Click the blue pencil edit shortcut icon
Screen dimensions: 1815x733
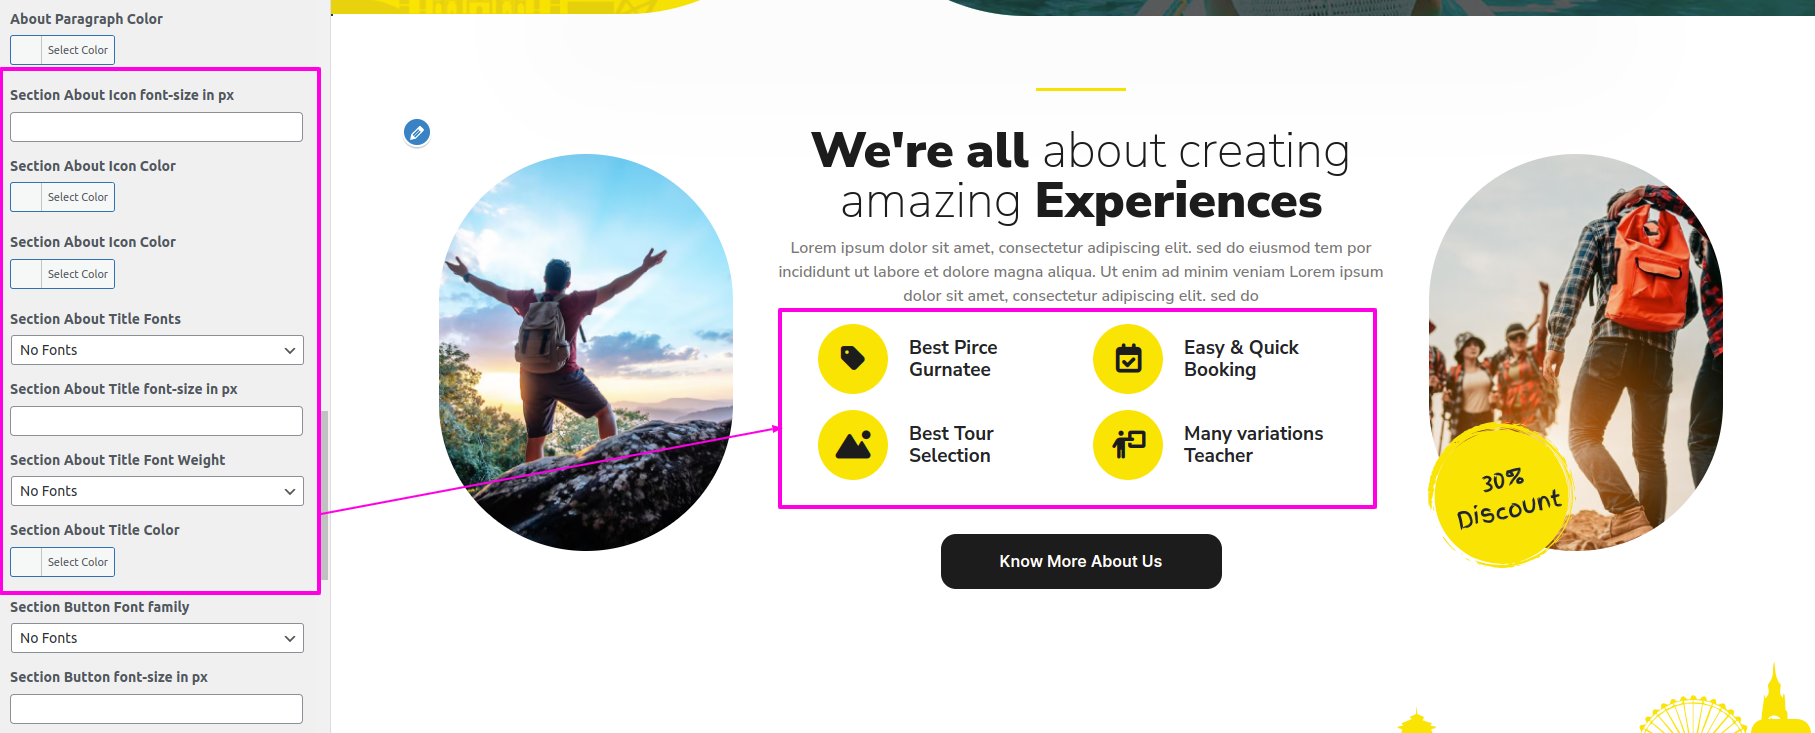(417, 132)
